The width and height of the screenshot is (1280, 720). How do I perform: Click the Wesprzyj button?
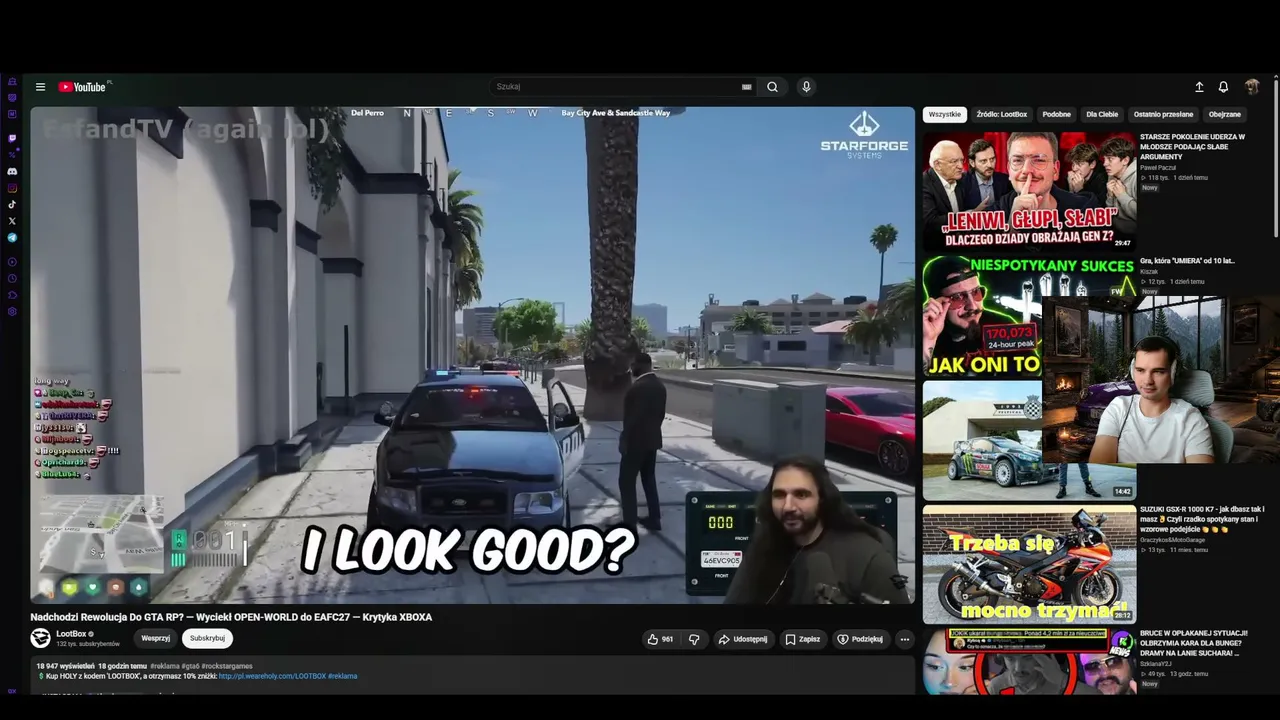(155, 638)
